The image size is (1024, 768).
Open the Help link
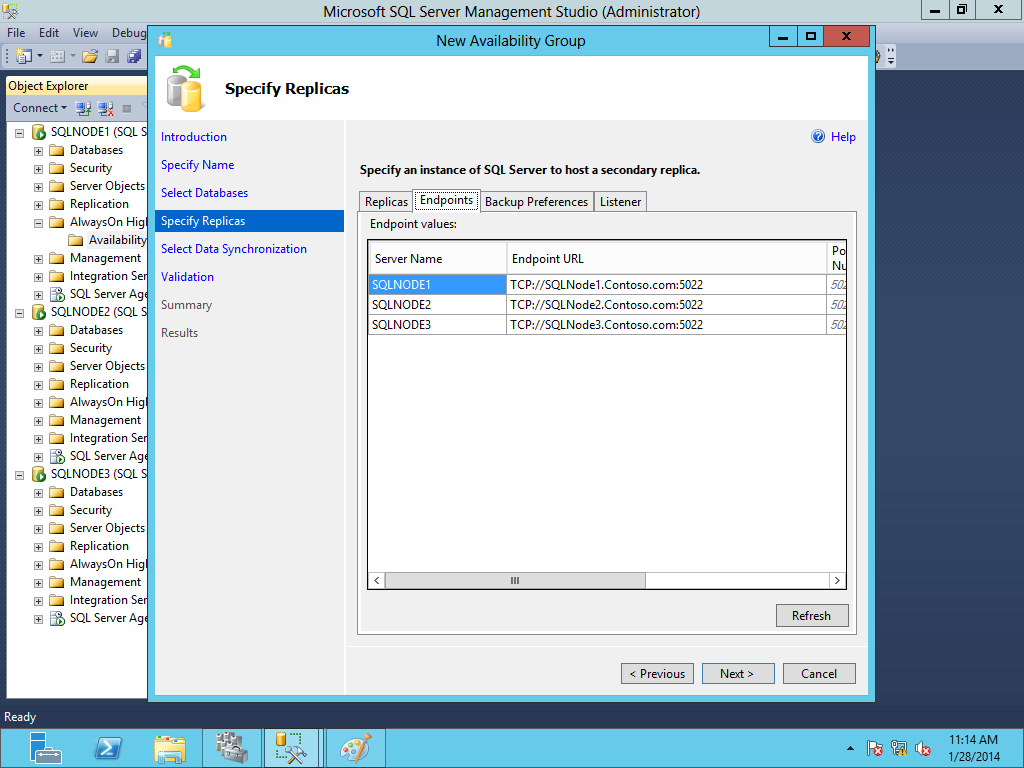tap(843, 136)
